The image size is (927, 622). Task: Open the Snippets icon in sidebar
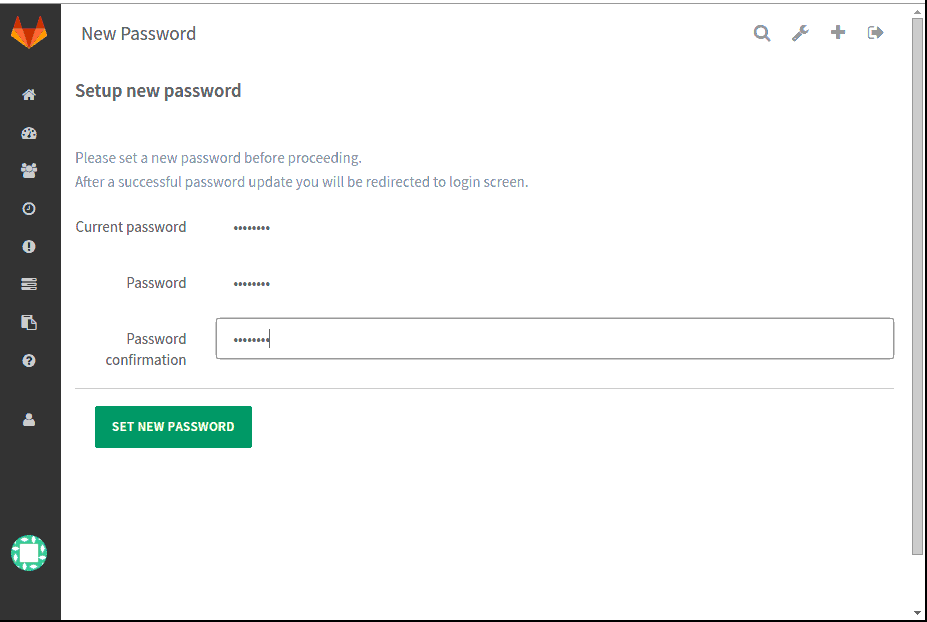(29, 322)
